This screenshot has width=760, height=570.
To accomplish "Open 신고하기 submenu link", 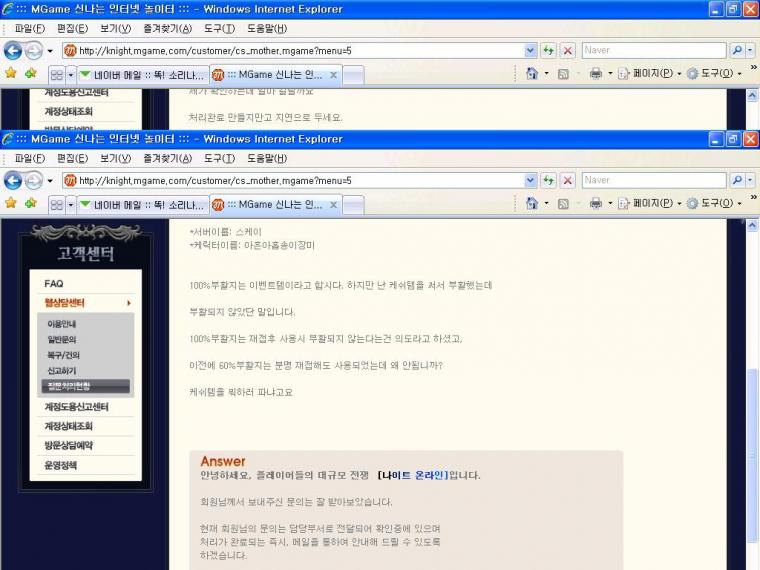I will point(62,370).
